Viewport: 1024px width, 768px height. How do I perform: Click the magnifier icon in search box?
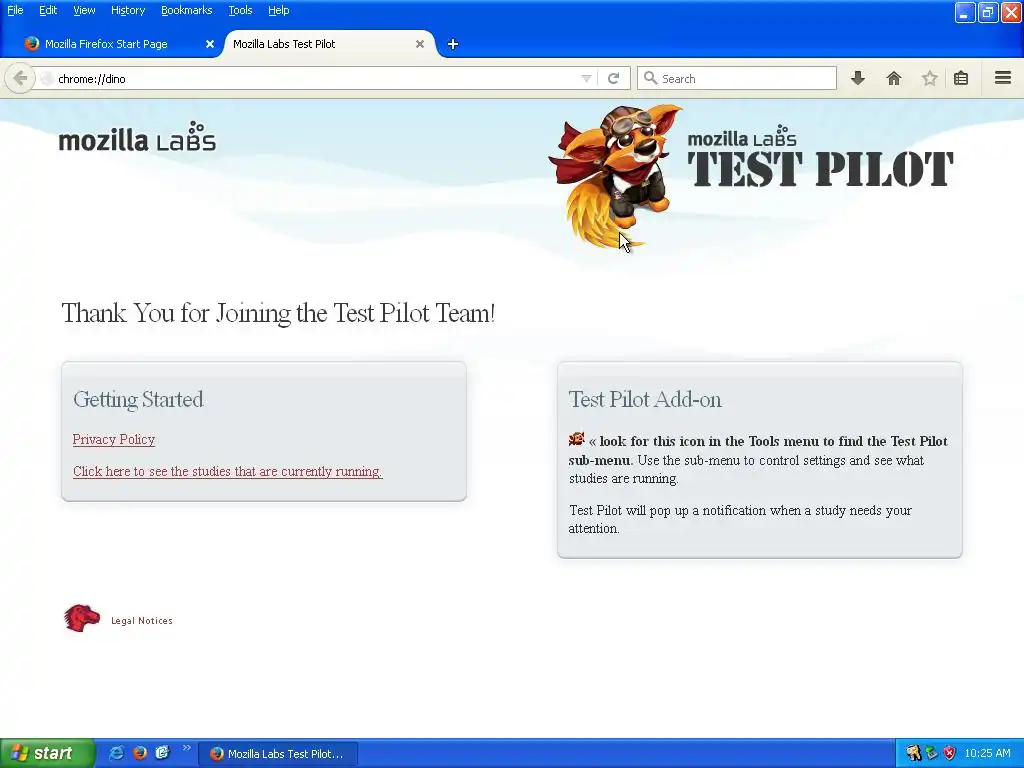point(650,78)
